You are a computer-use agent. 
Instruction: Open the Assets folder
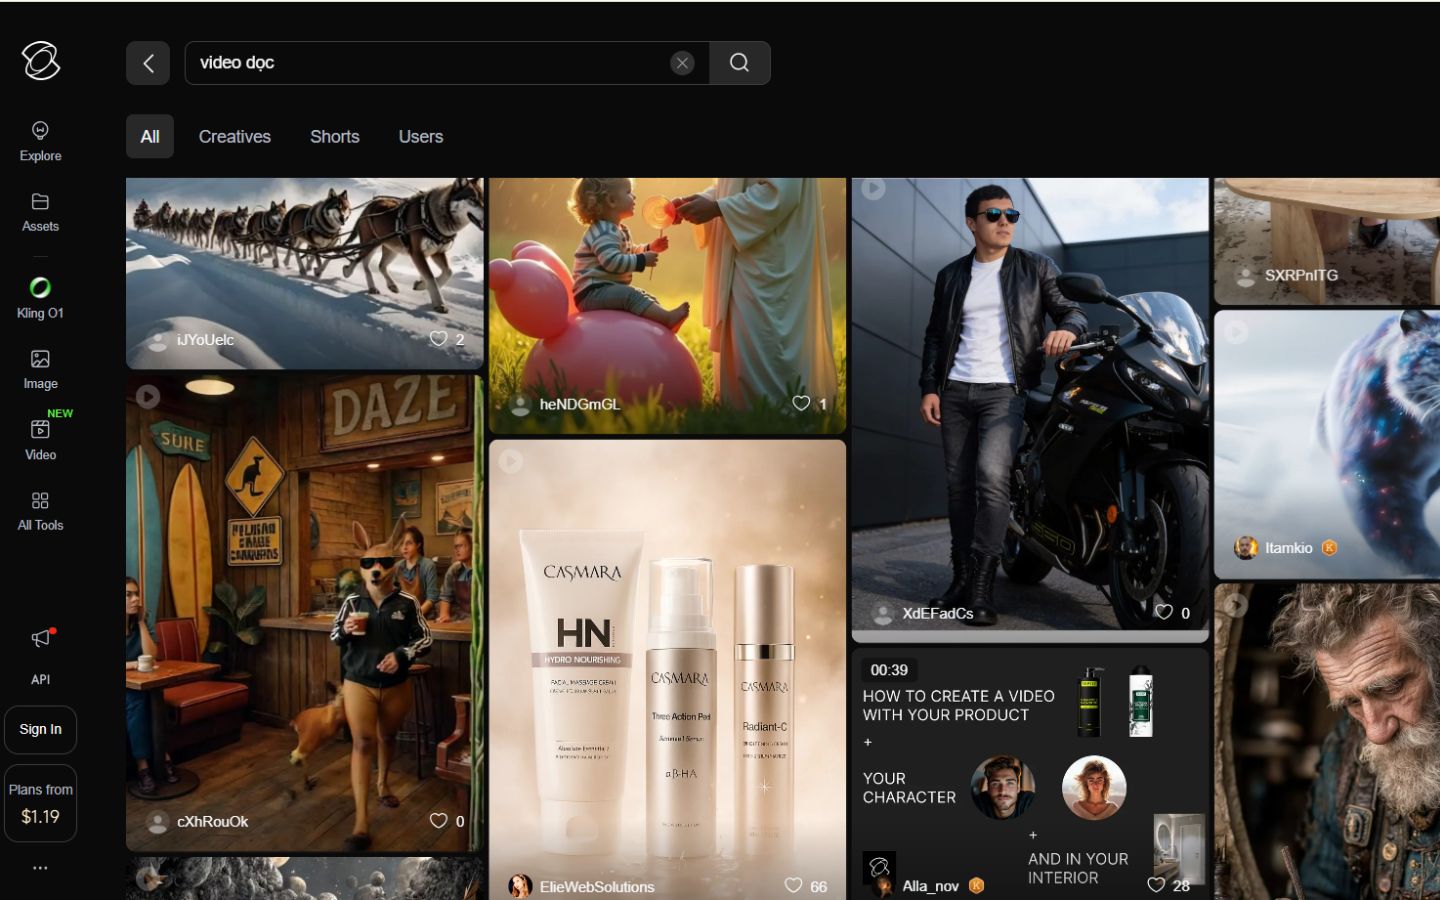(40, 212)
